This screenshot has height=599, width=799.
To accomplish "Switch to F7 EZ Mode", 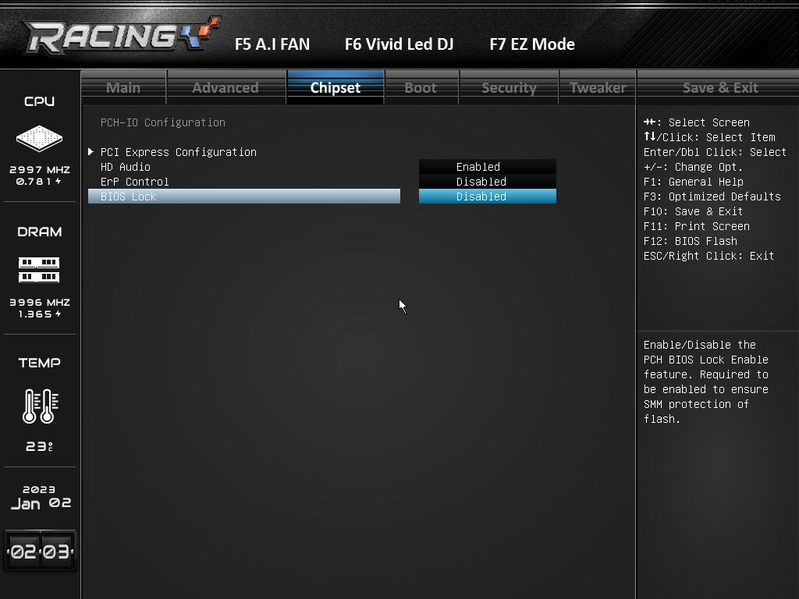I will click(532, 44).
